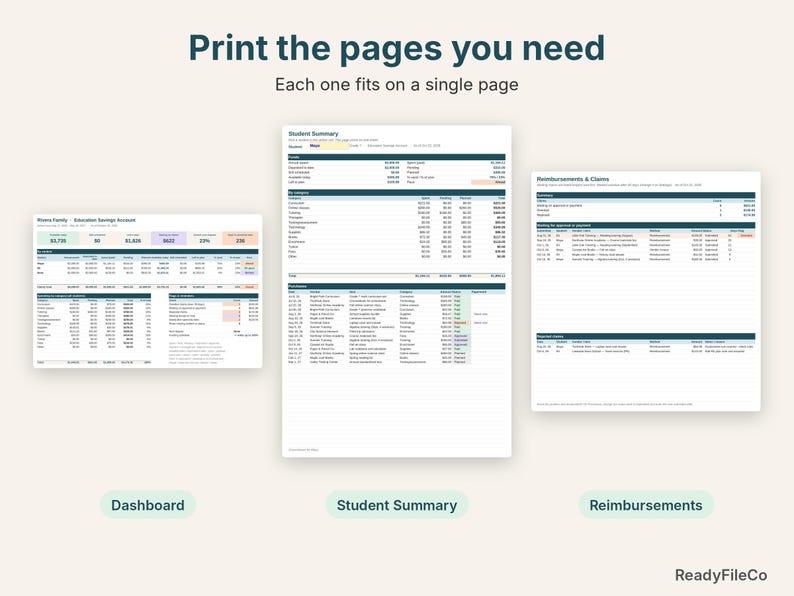The height and width of the screenshot is (596, 794).
Task: Click the Summary header on Reimbursements page
Action: pyautogui.click(x=646, y=195)
